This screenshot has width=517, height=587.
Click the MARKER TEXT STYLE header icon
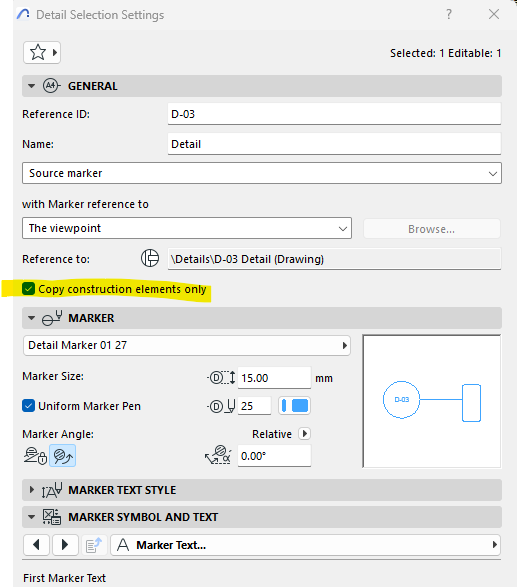(x=52, y=490)
